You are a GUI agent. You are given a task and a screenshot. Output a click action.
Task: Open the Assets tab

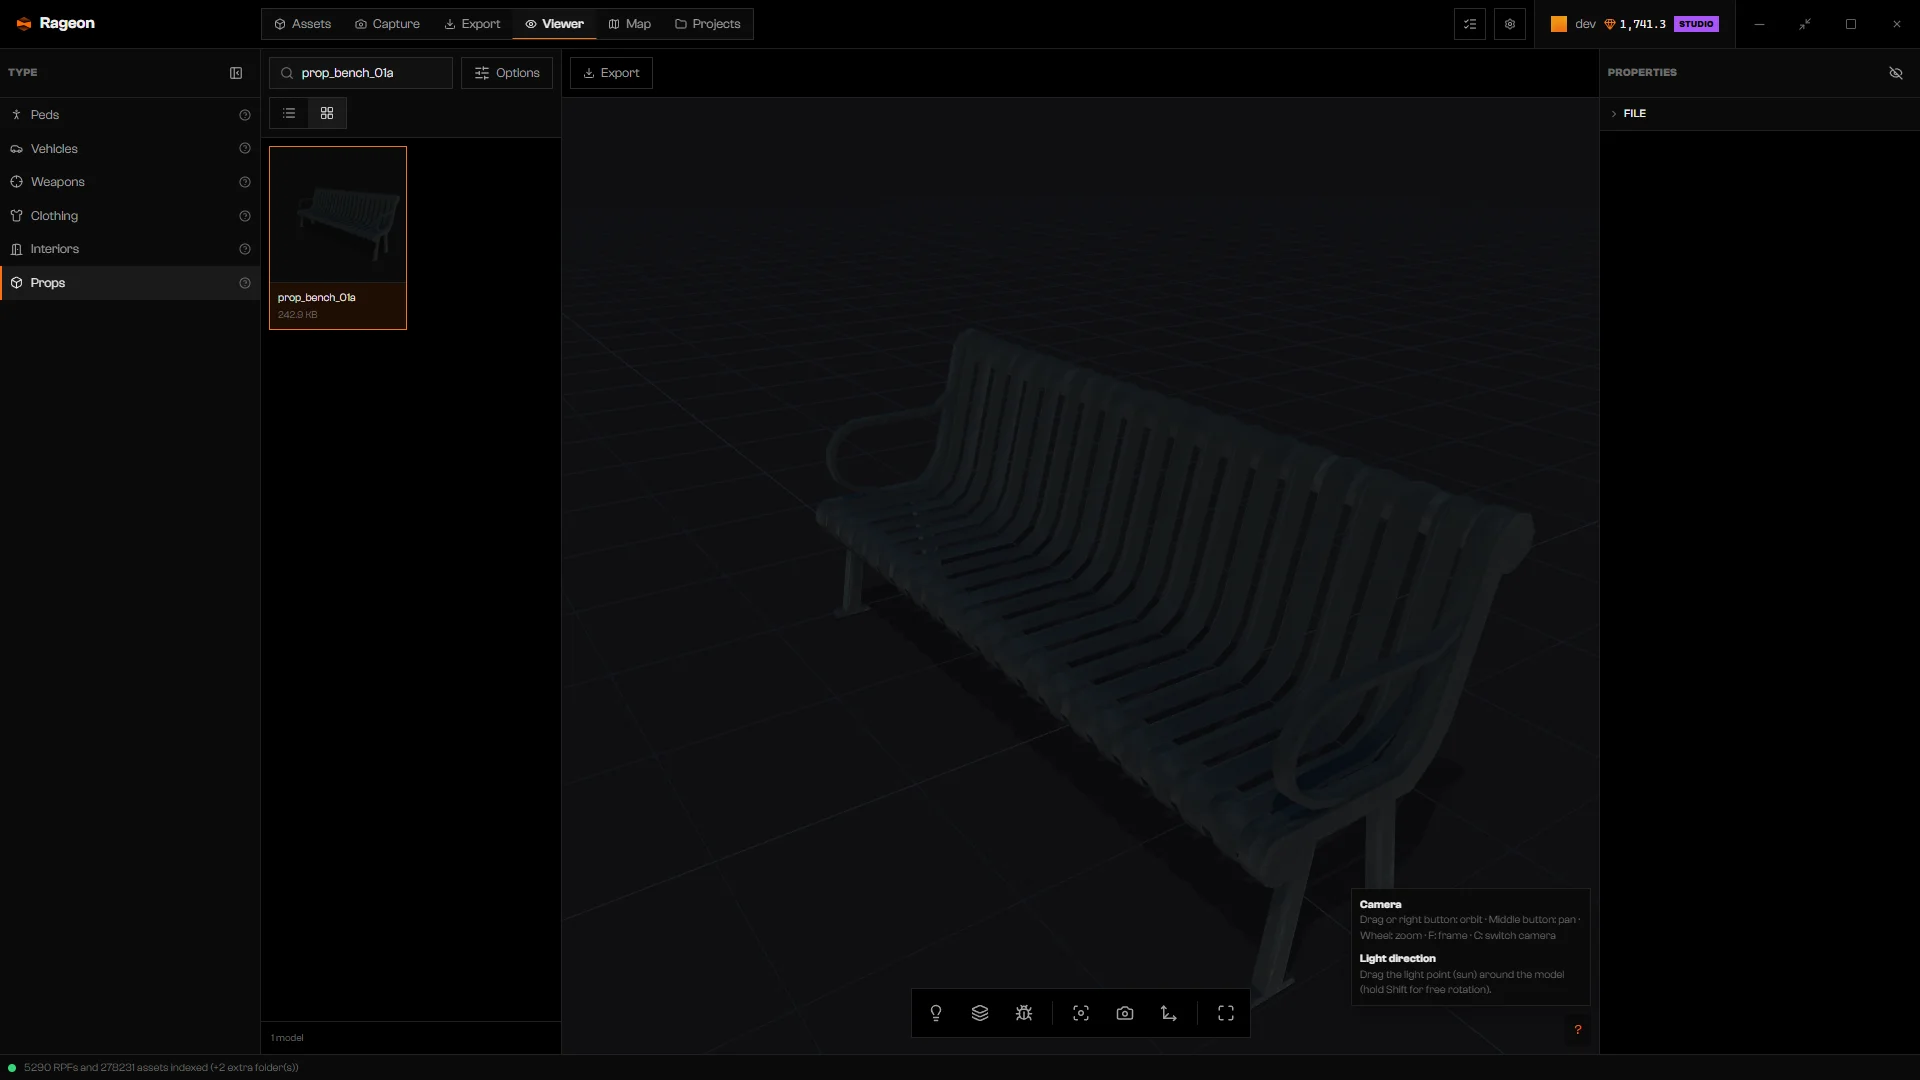pyautogui.click(x=303, y=24)
